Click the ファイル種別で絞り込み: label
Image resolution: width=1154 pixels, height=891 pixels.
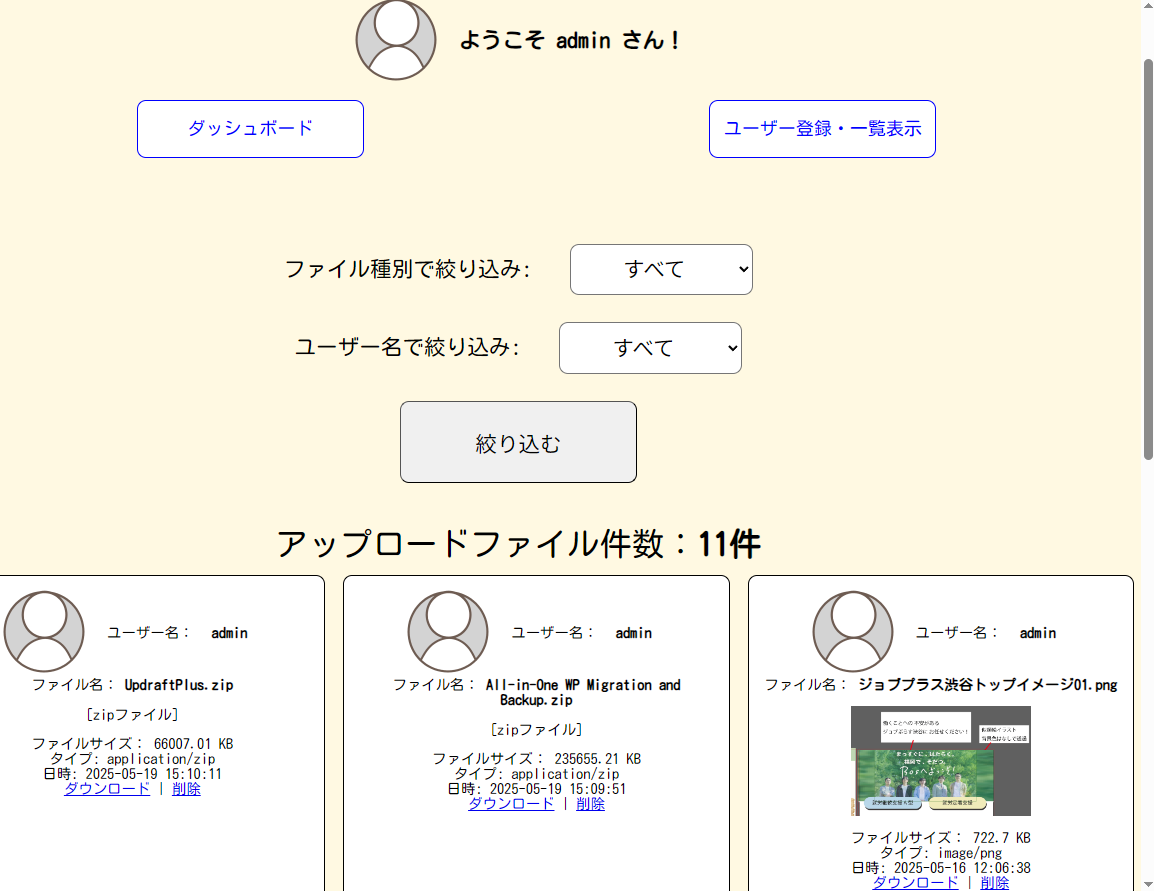[408, 269]
